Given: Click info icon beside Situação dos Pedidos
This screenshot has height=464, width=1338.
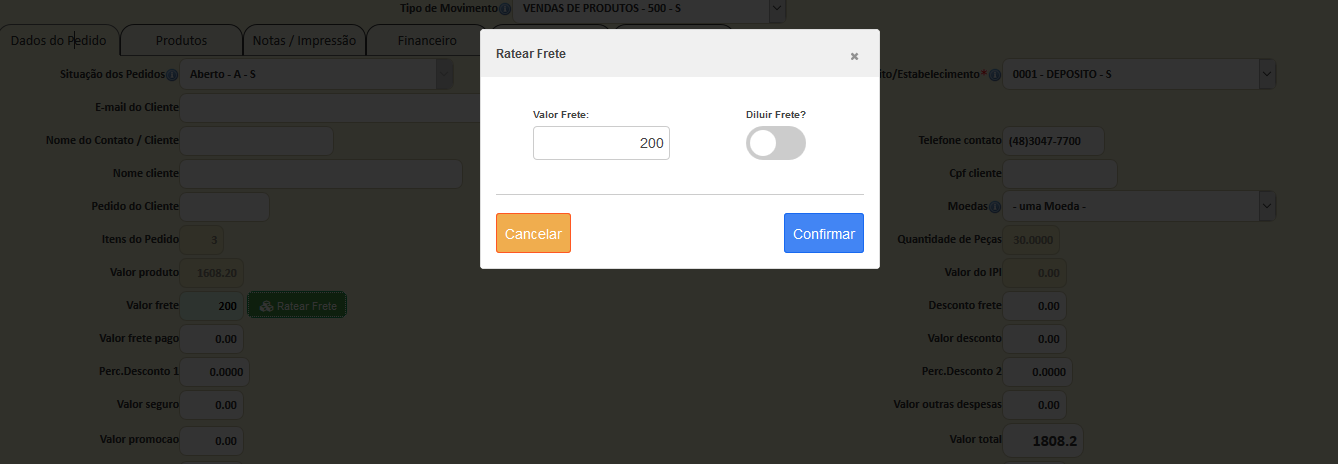Looking at the screenshot, I should 172,75.
